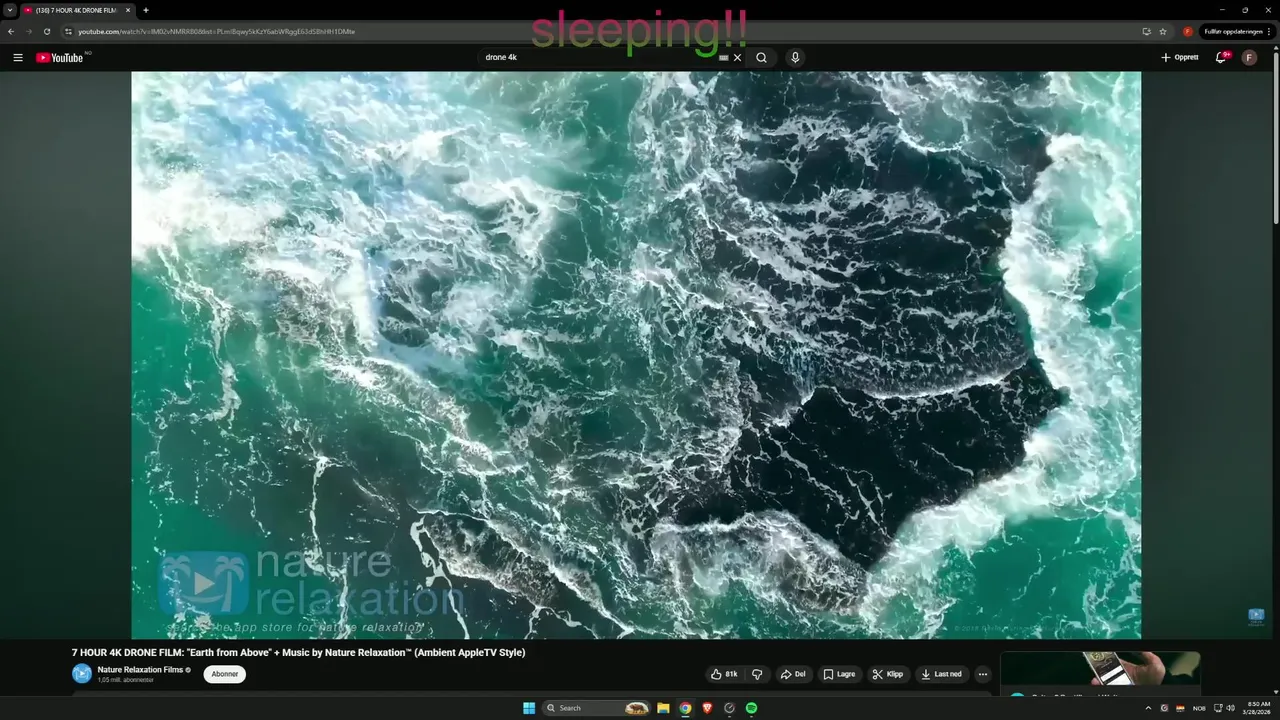Viewport: 1280px width, 720px height.
Task: Dislike the video with thumbs down
Action: click(x=758, y=674)
